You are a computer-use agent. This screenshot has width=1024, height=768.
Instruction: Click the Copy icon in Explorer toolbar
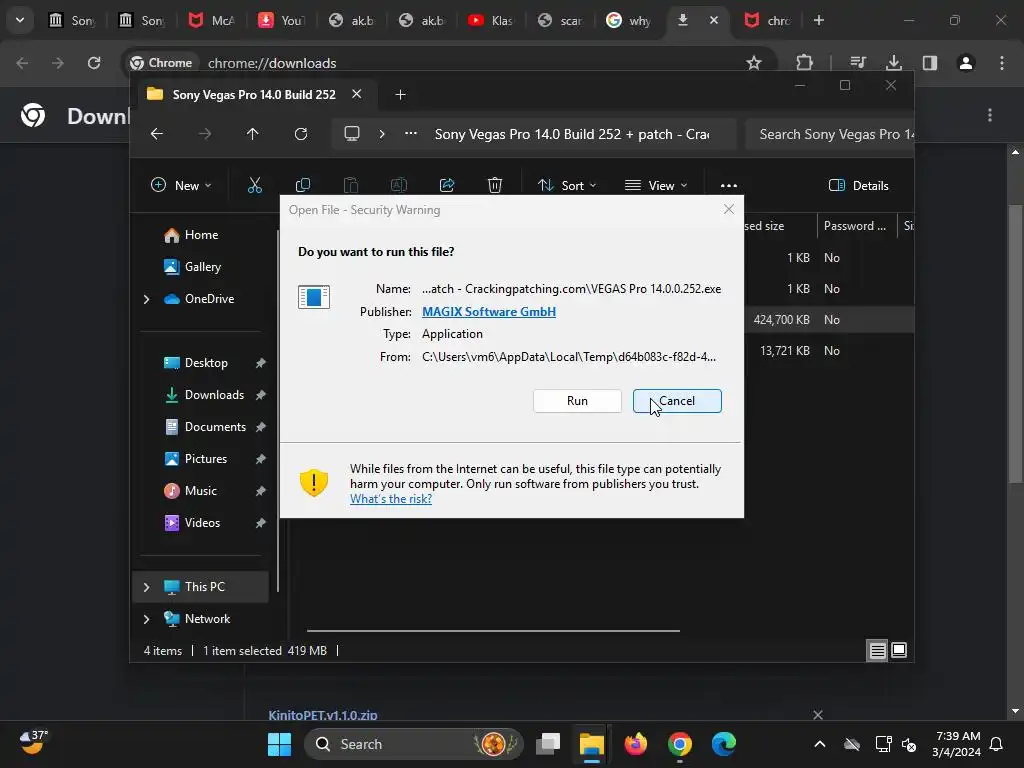302,185
